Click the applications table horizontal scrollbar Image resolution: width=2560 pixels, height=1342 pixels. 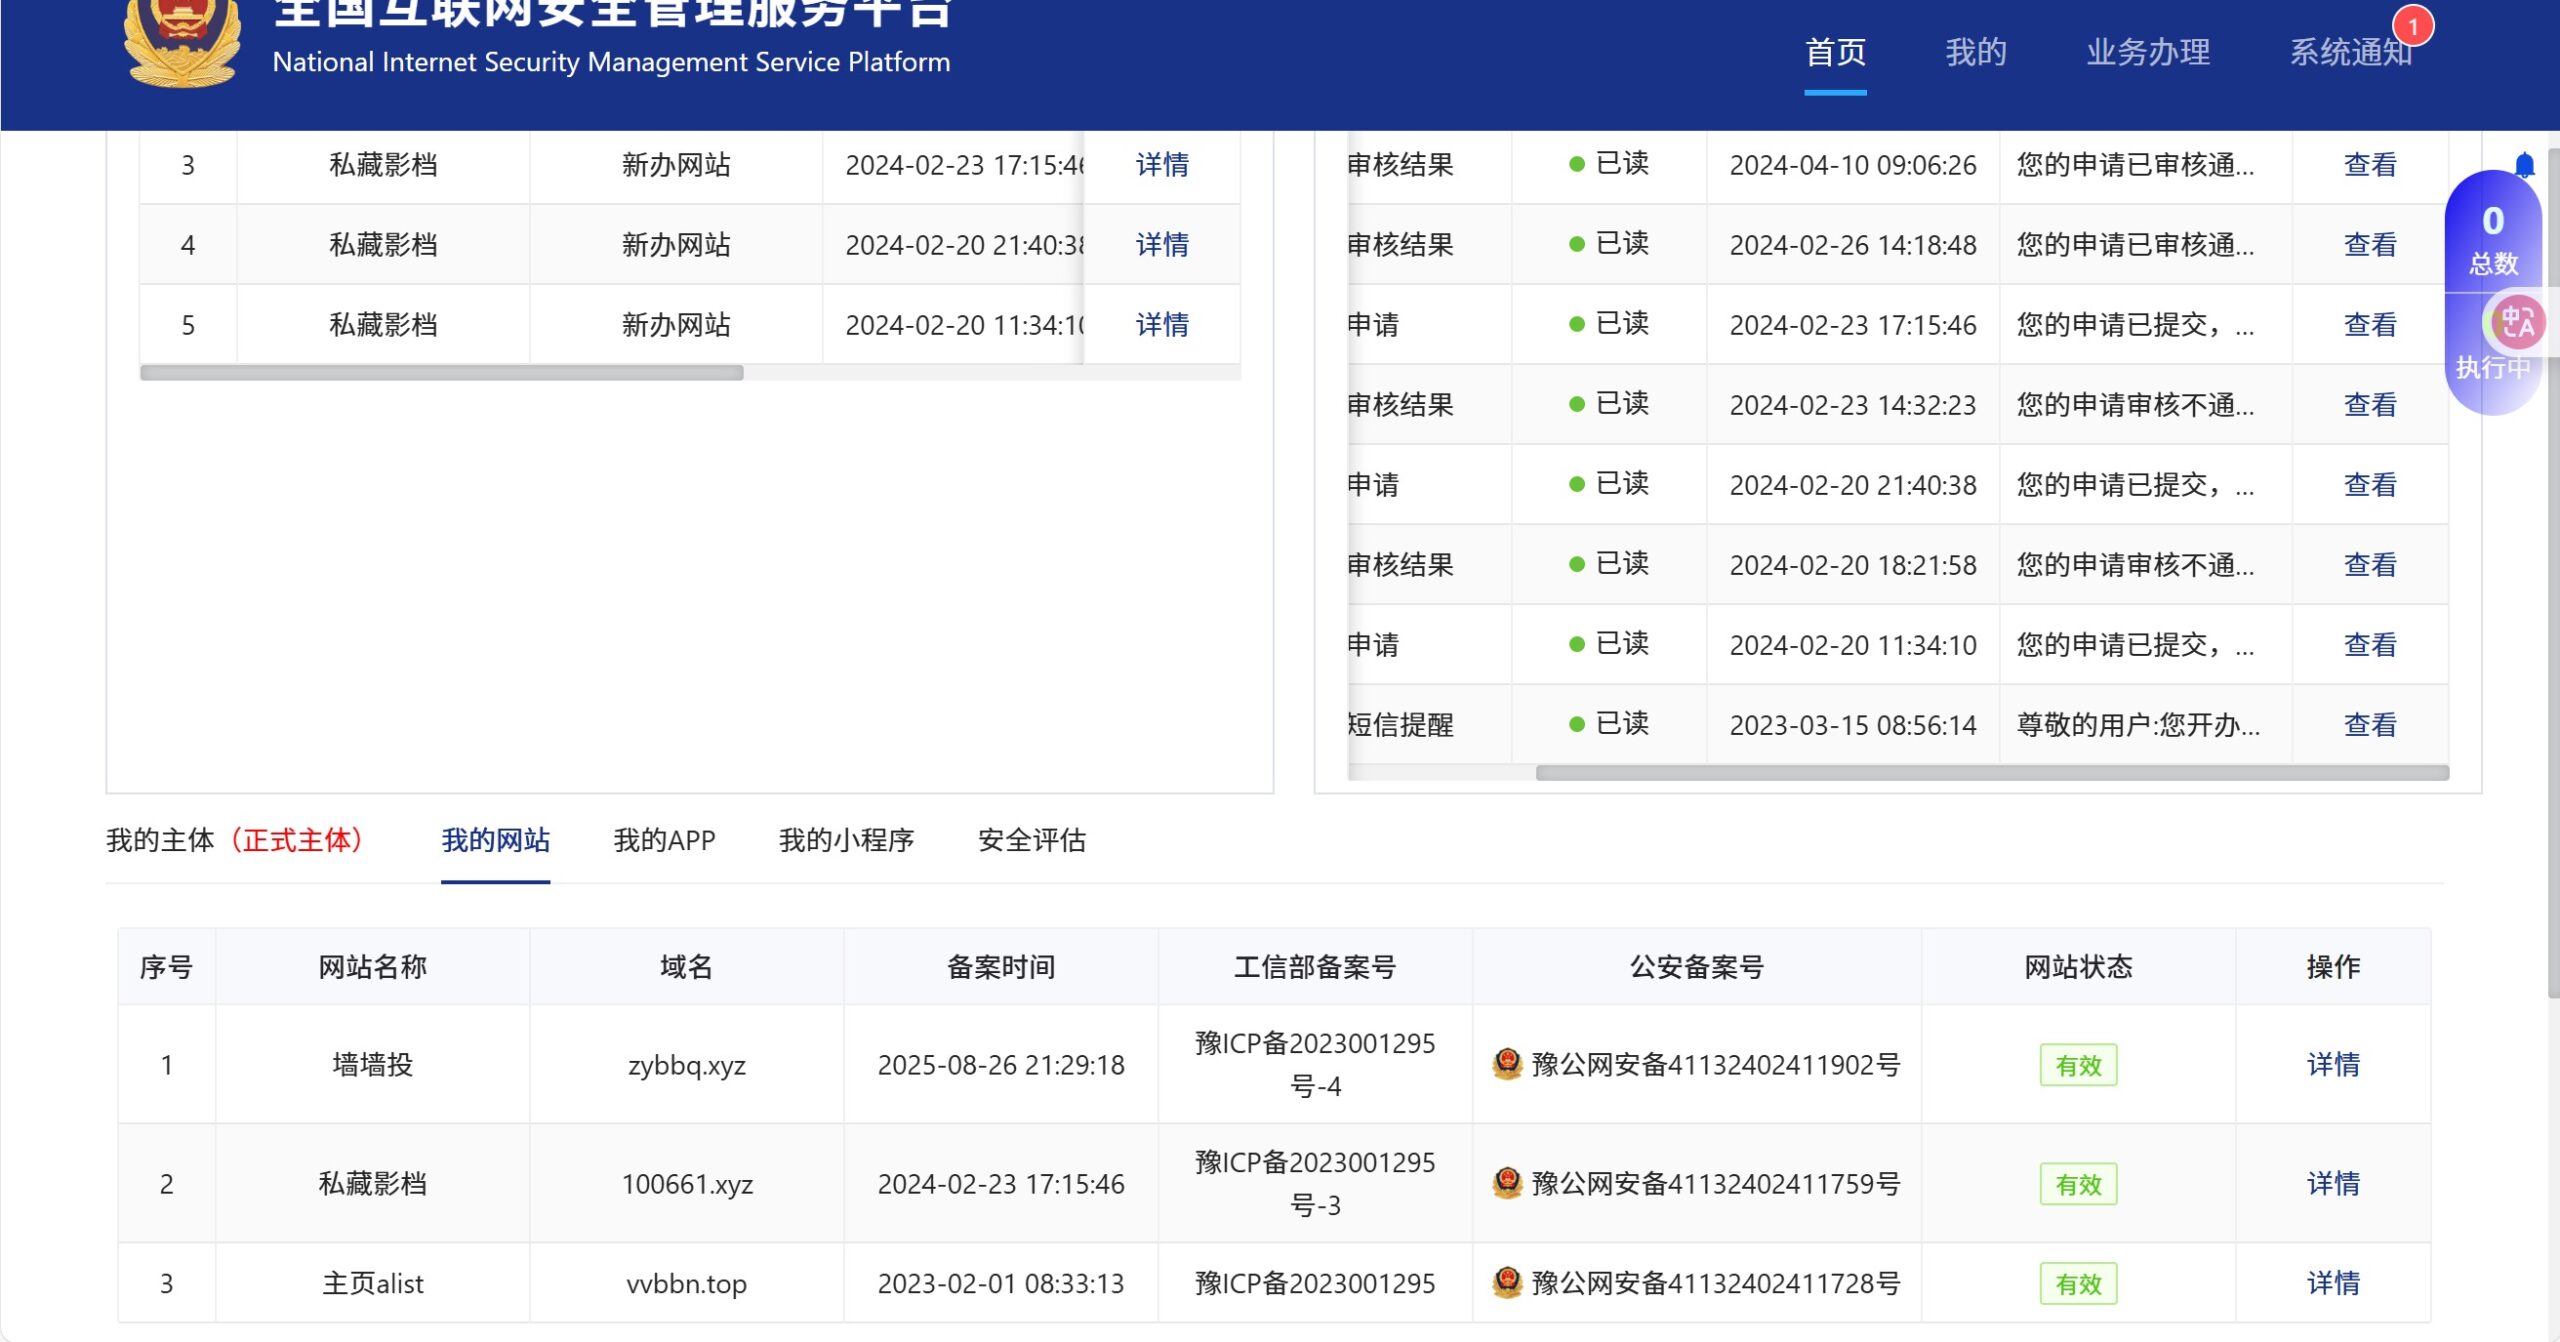coord(441,373)
